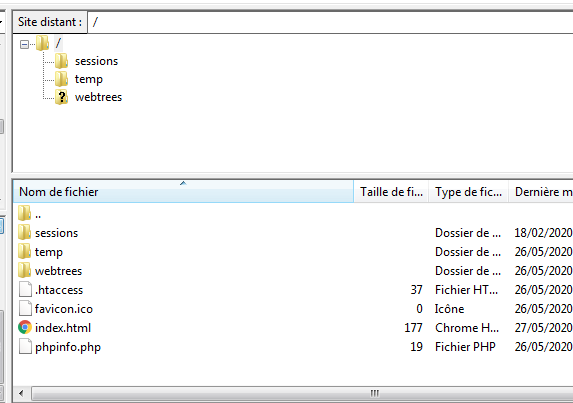573x403 pixels.
Task: Click the file icon beside .htaccess
Action: click(25, 289)
